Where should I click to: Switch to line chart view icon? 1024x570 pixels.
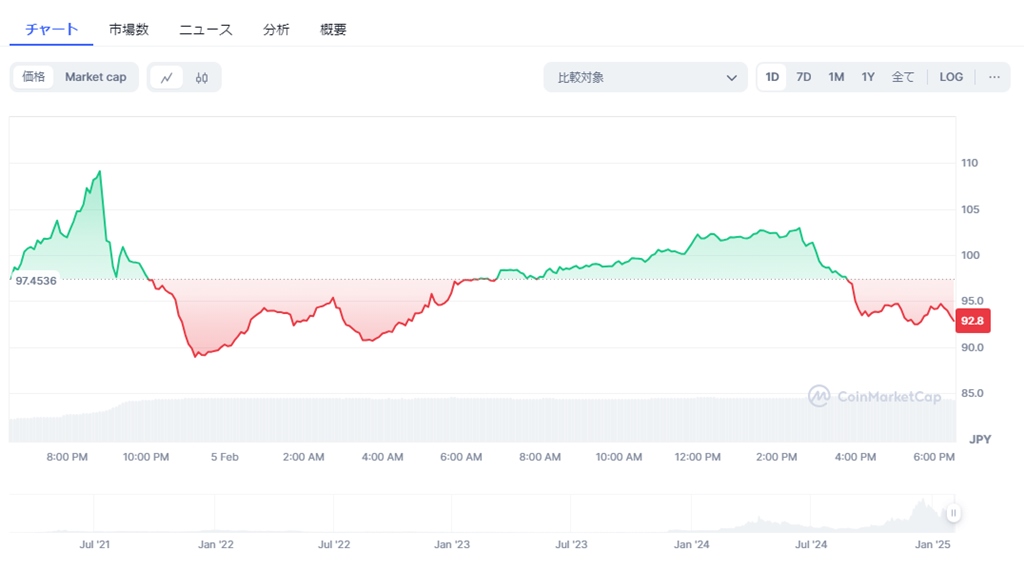[167, 77]
